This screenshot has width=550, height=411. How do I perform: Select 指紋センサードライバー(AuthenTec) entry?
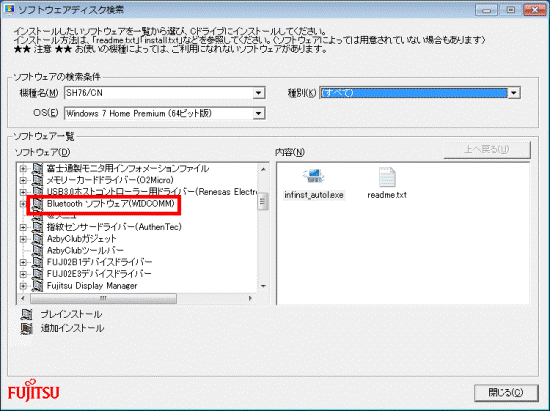point(114,227)
